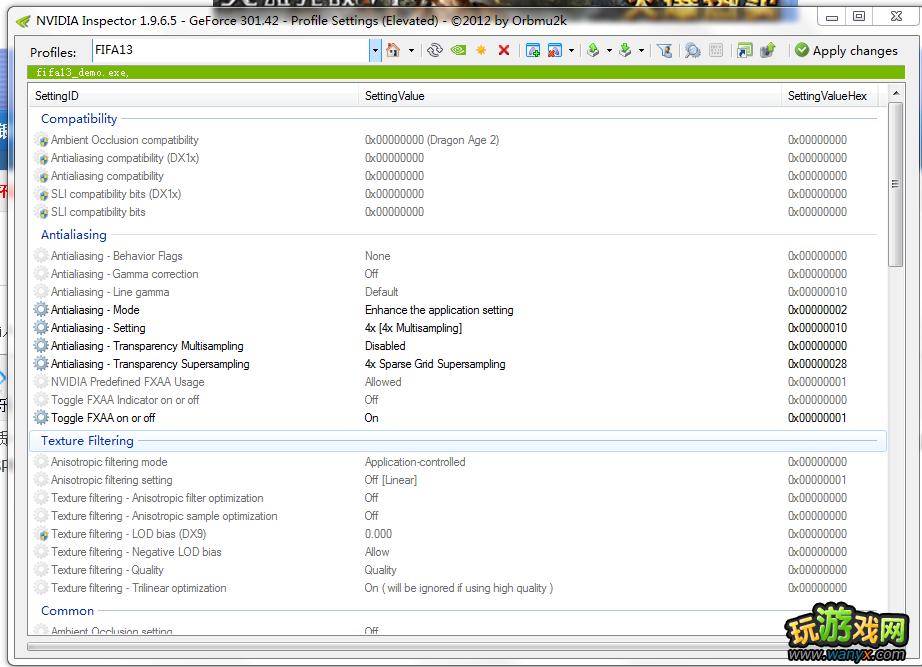Screen dimensions: 922x667
Task: Click icon beside SLI compatibility bits (DX1x)
Action: (x=42, y=195)
